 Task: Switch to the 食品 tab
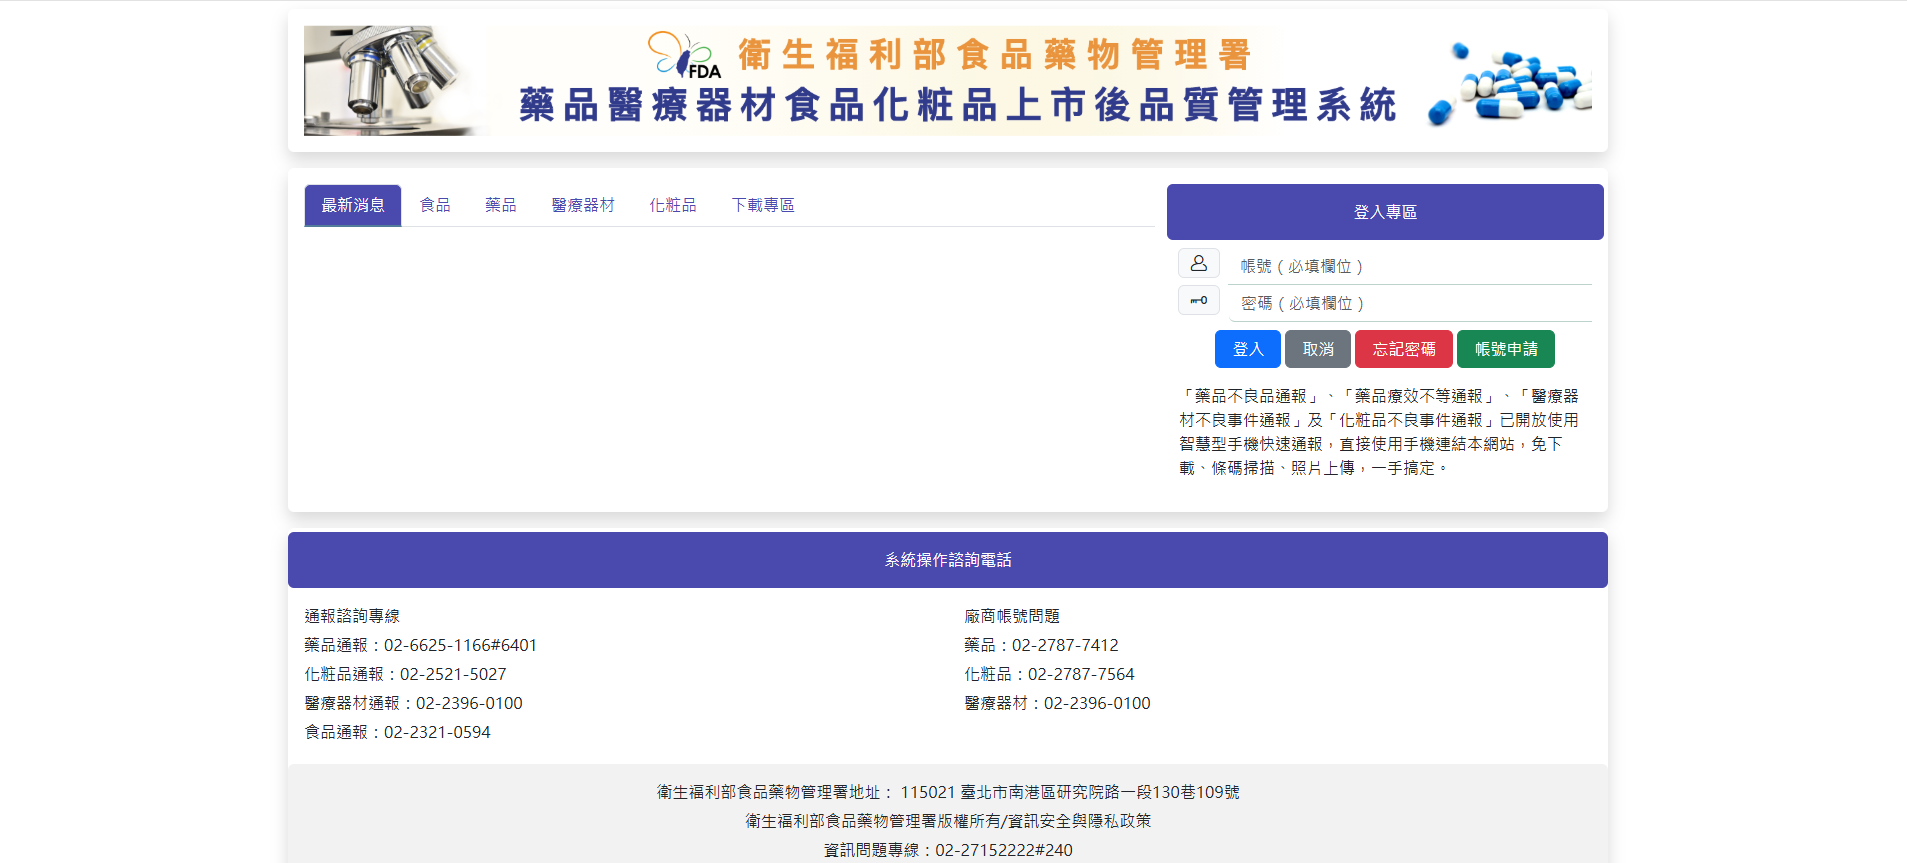point(435,205)
